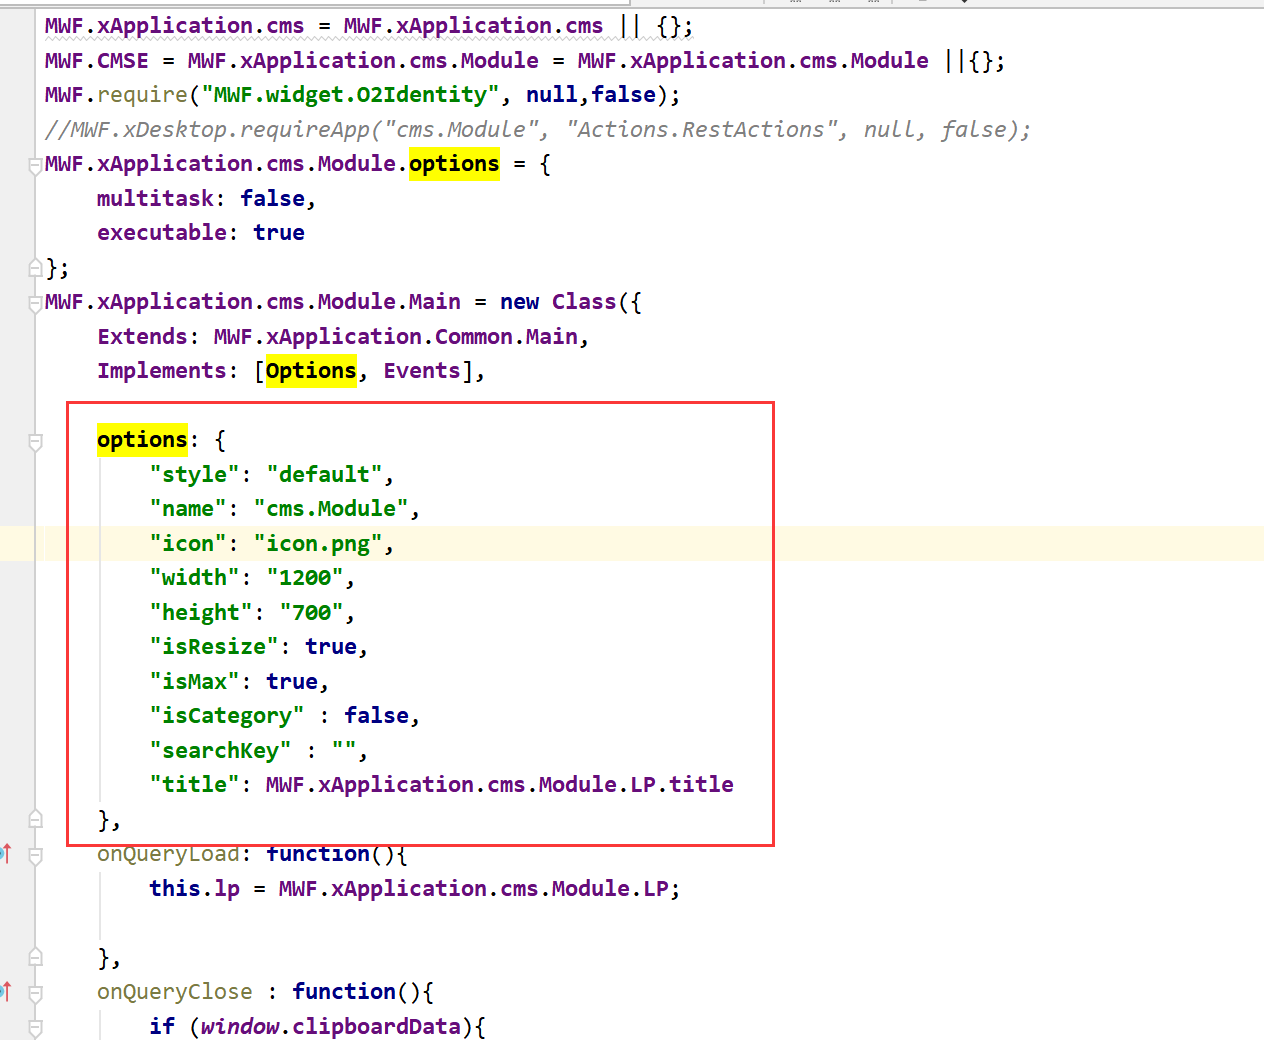Fold the onQueryClose function via gutter marker
1264x1040 pixels.
(x=35, y=994)
